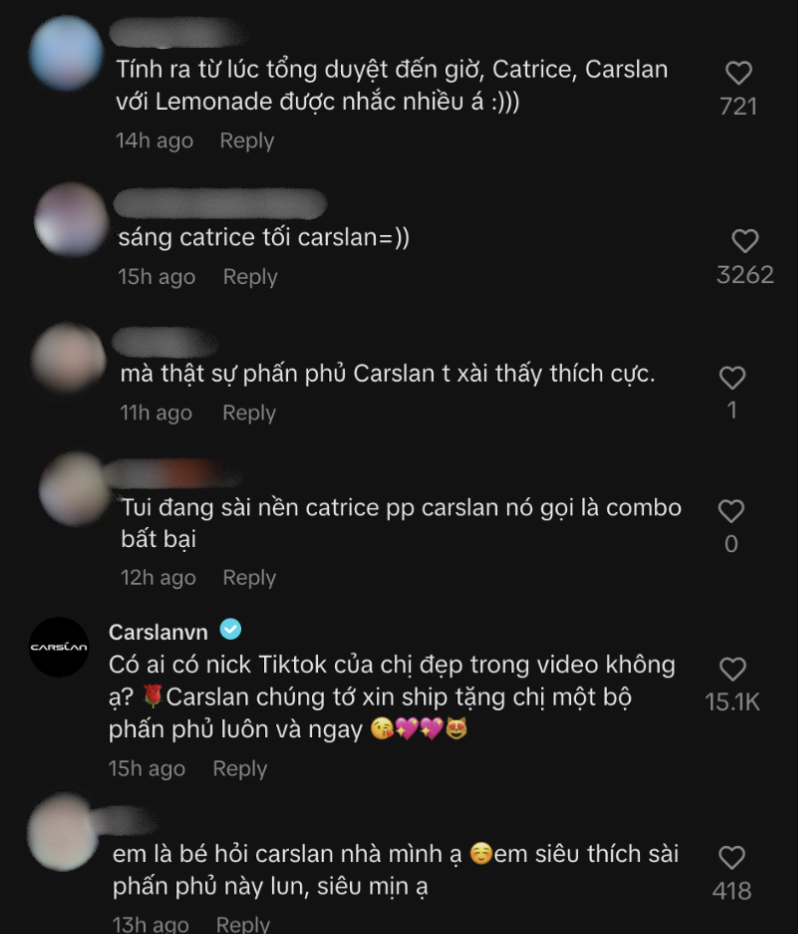
Task: Open Carslanvn profile avatar logo
Action: pos(59,647)
